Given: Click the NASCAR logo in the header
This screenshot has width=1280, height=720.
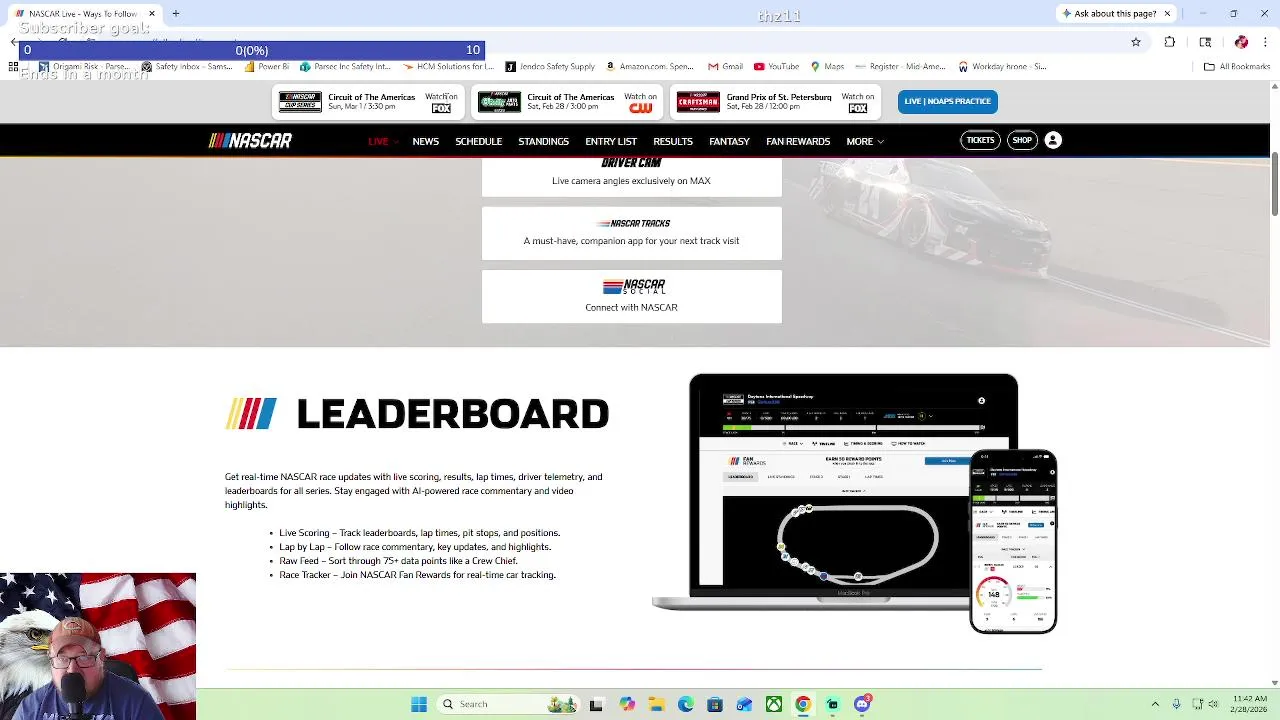Looking at the screenshot, I should point(250,141).
